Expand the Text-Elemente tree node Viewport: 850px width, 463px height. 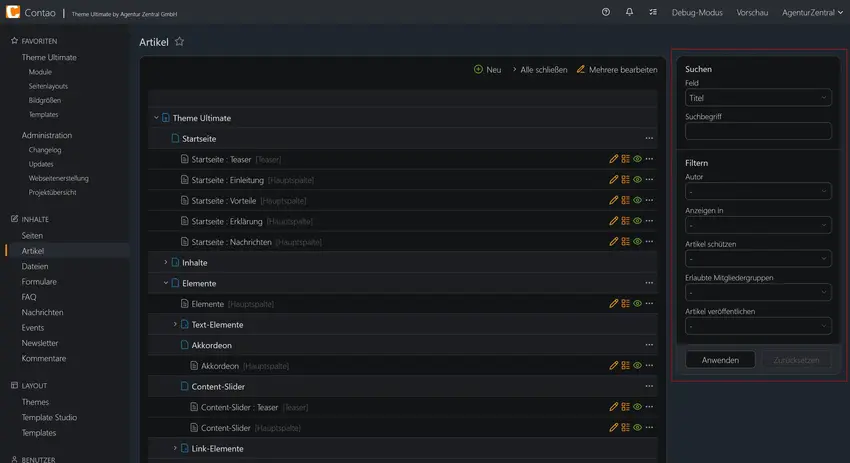point(175,325)
